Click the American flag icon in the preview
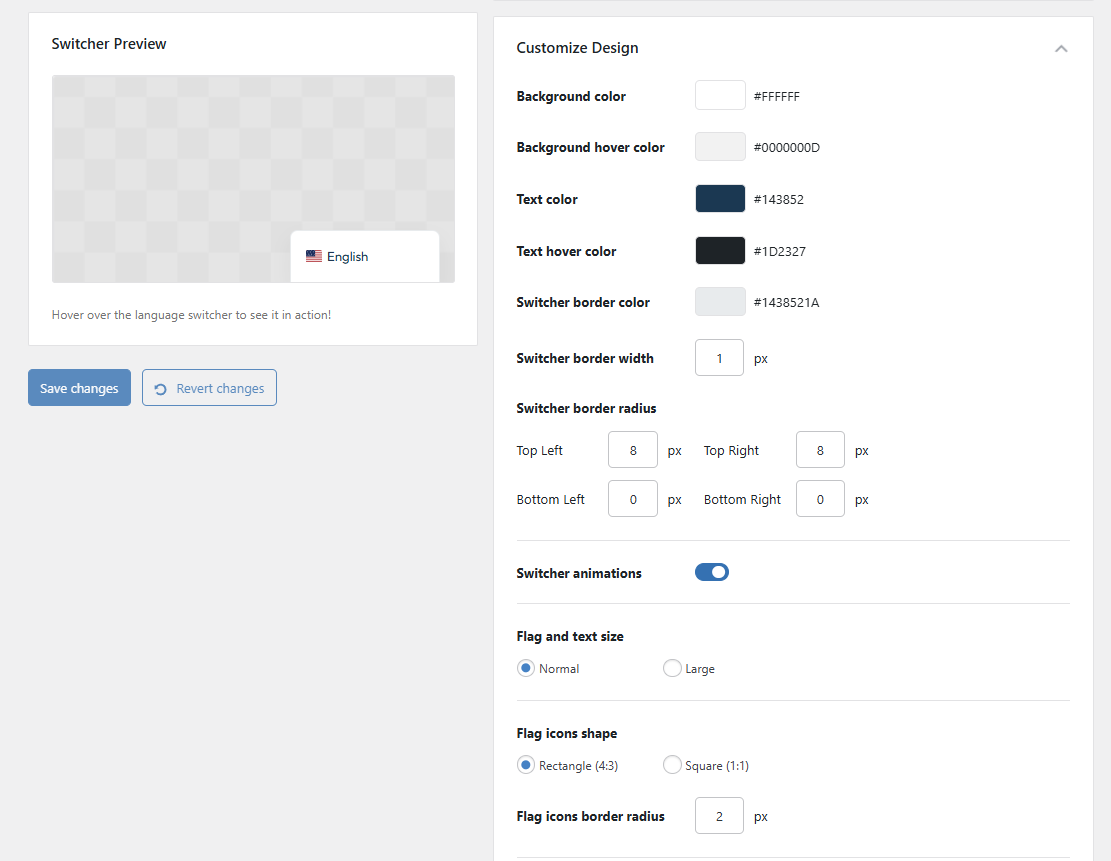Image resolution: width=1111 pixels, height=861 pixels. [x=314, y=256]
